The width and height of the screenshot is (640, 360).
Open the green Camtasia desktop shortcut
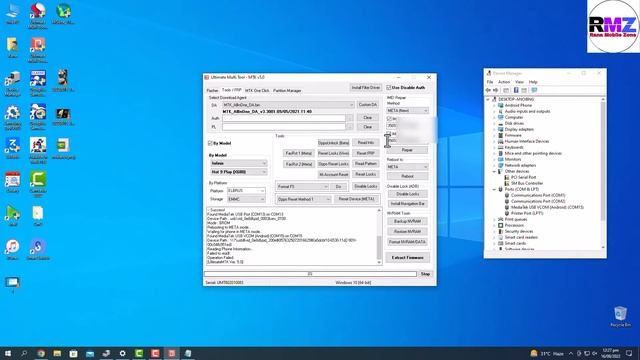point(38,182)
